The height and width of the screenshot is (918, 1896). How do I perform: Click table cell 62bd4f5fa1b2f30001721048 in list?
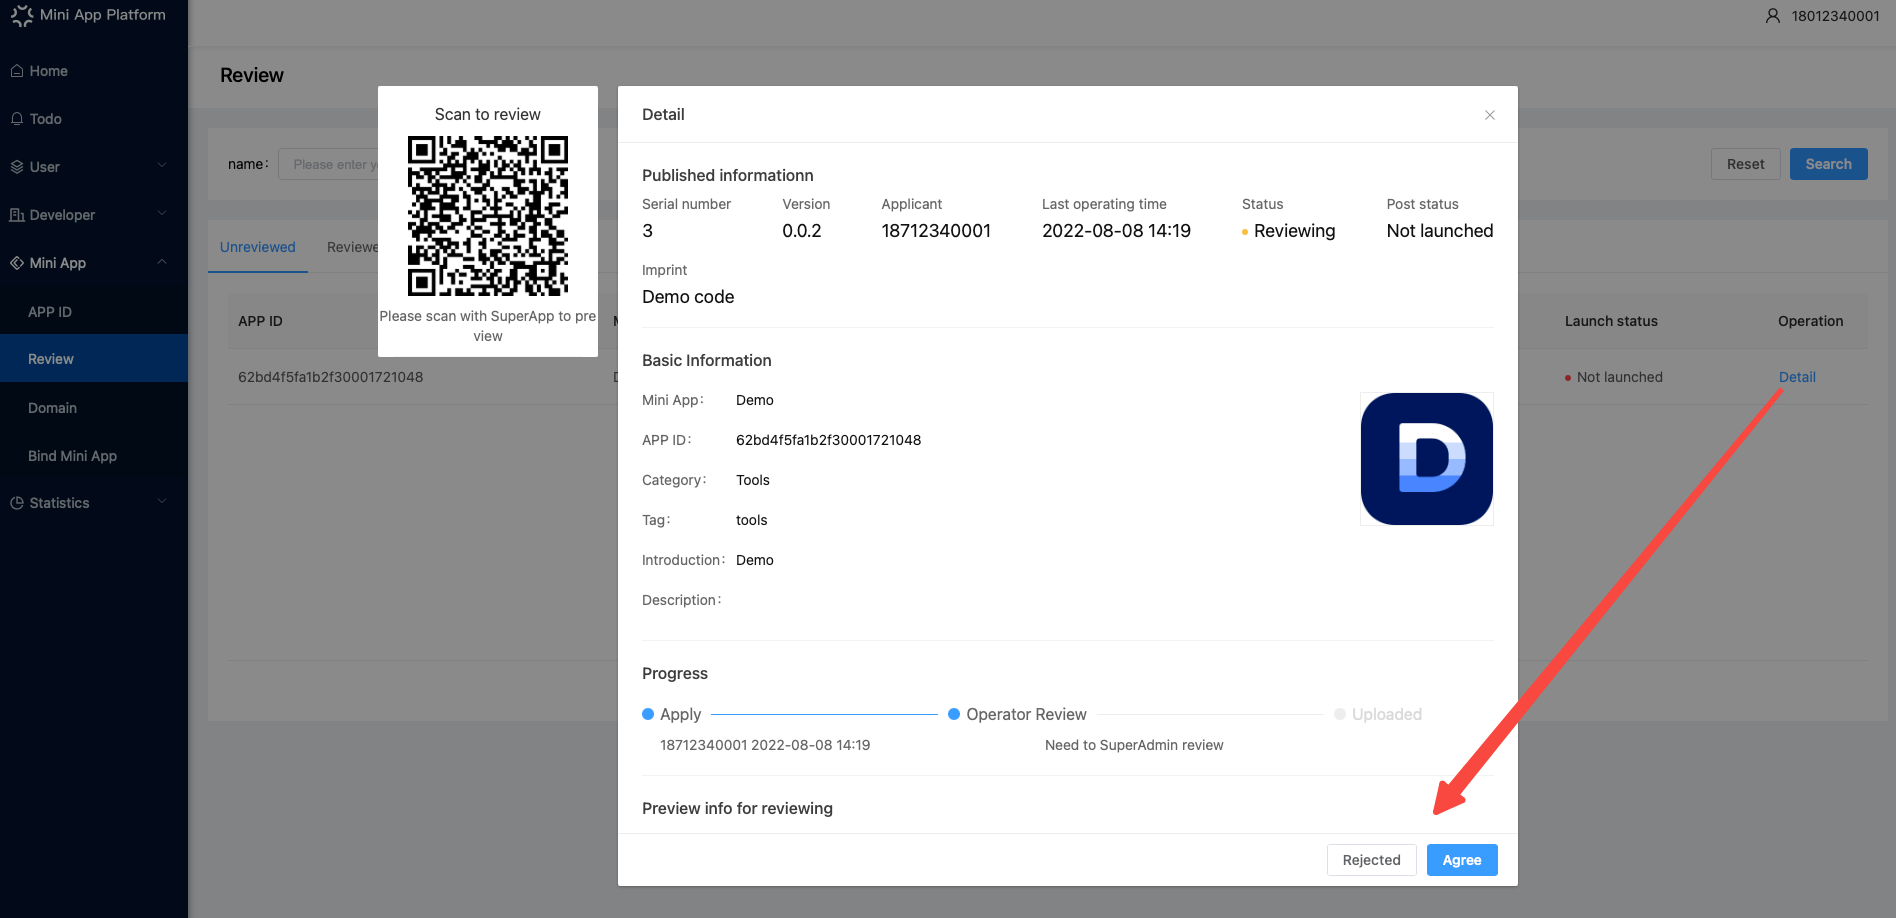330,377
